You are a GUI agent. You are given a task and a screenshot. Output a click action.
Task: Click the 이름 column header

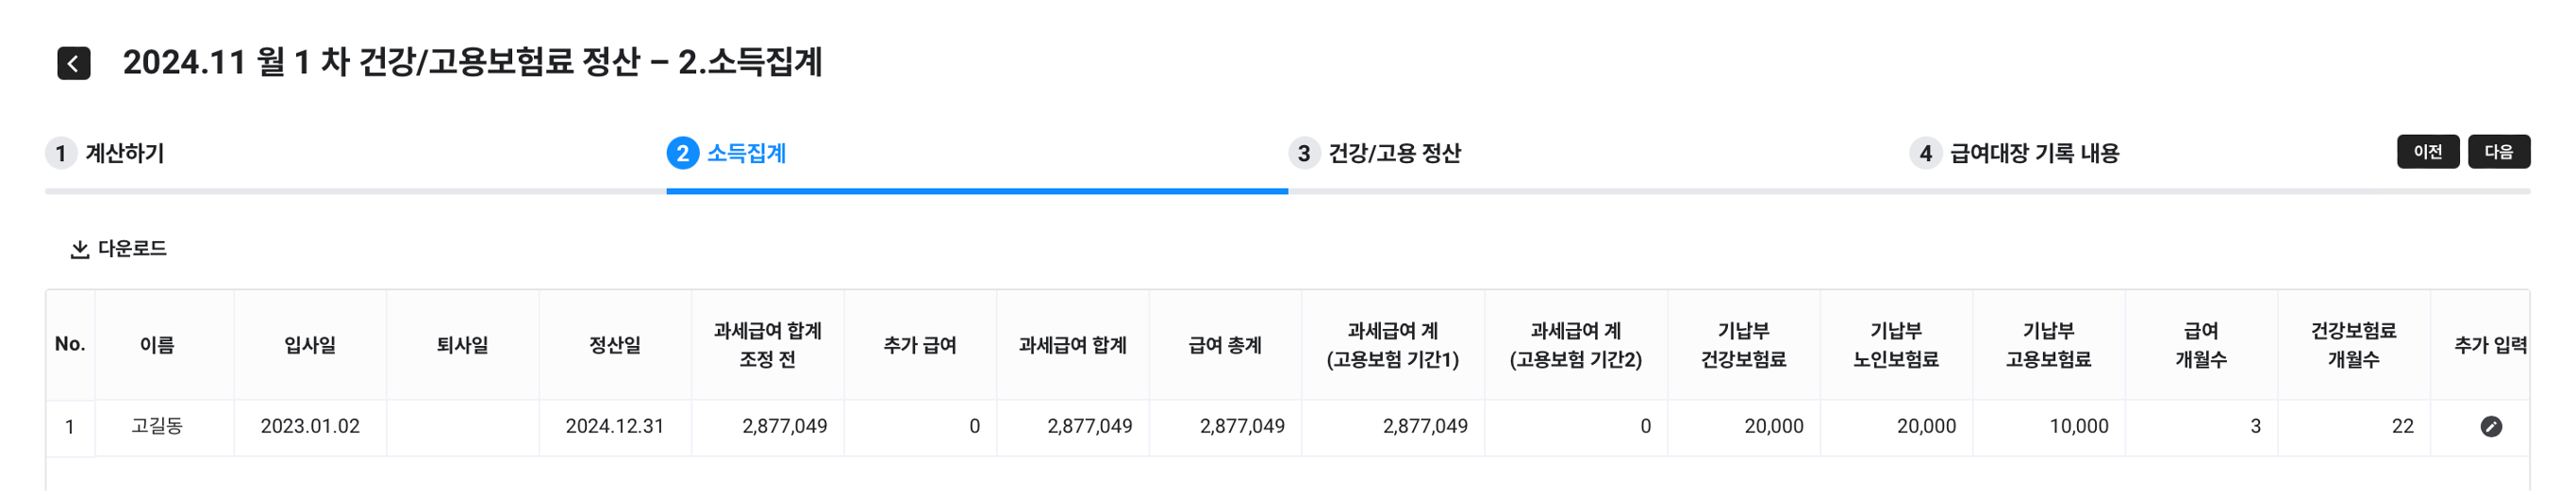coord(157,345)
